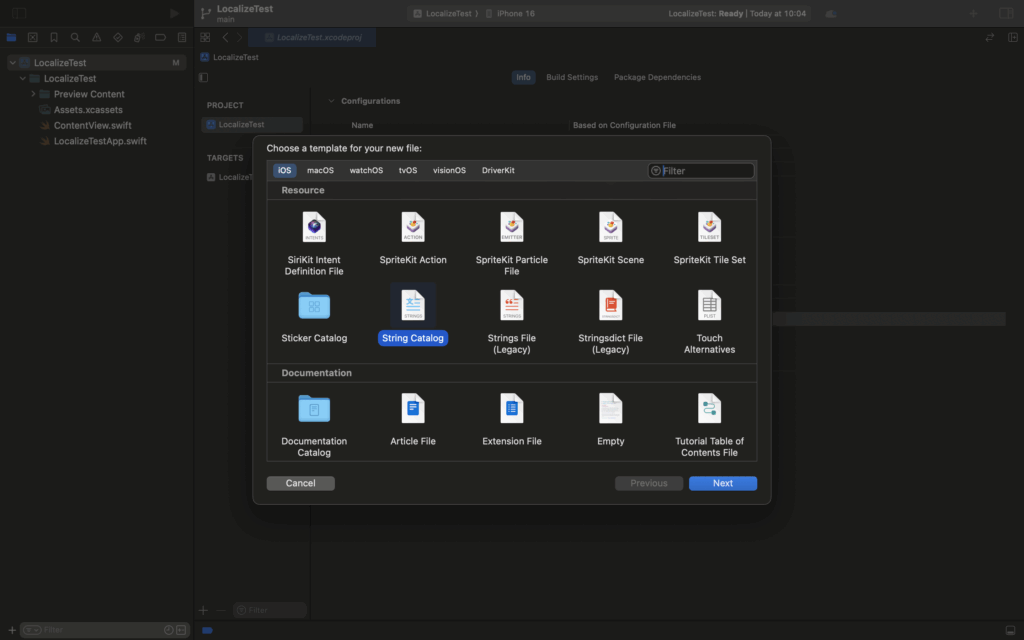This screenshot has height=640, width=1024.
Task: Switch to the macOS platform tab
Action: 320,170
